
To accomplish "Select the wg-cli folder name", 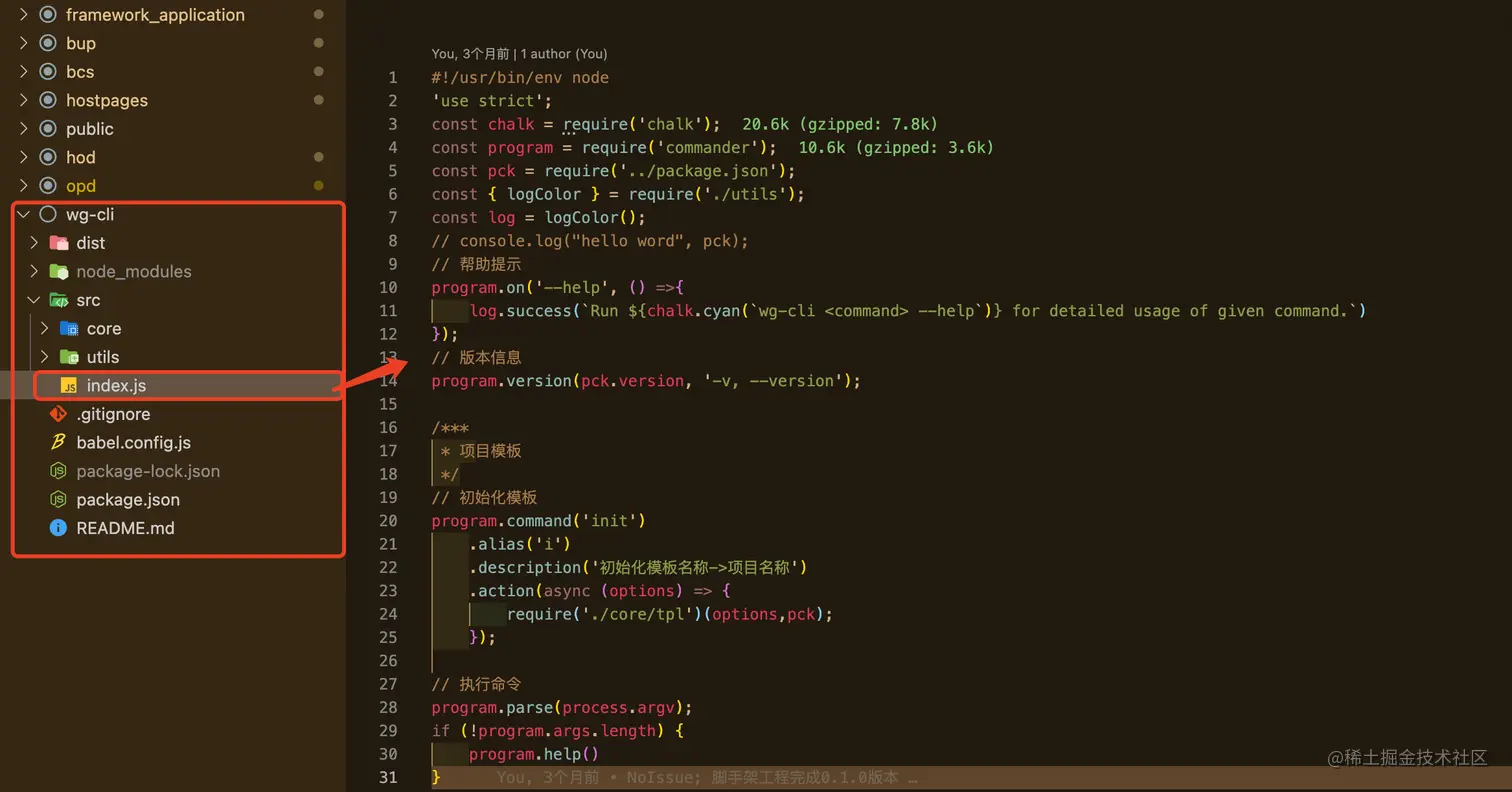I will 90,214.
